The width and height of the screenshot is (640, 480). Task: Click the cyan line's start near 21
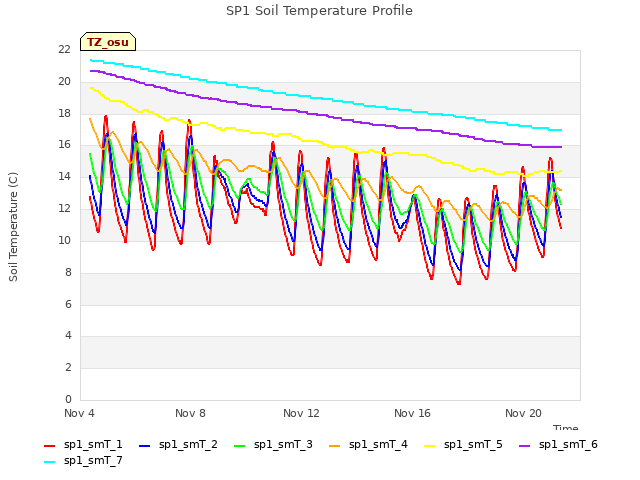click(91, 60)
